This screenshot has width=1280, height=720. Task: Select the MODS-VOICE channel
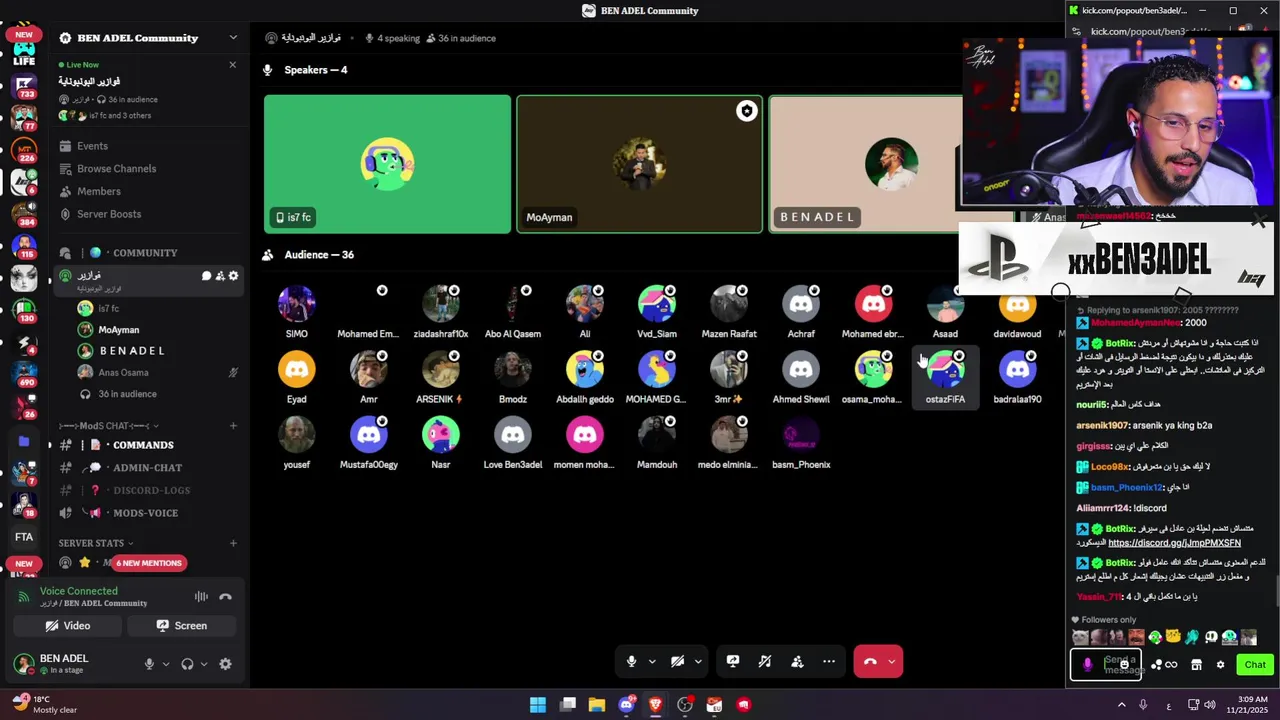coord(148,513)
